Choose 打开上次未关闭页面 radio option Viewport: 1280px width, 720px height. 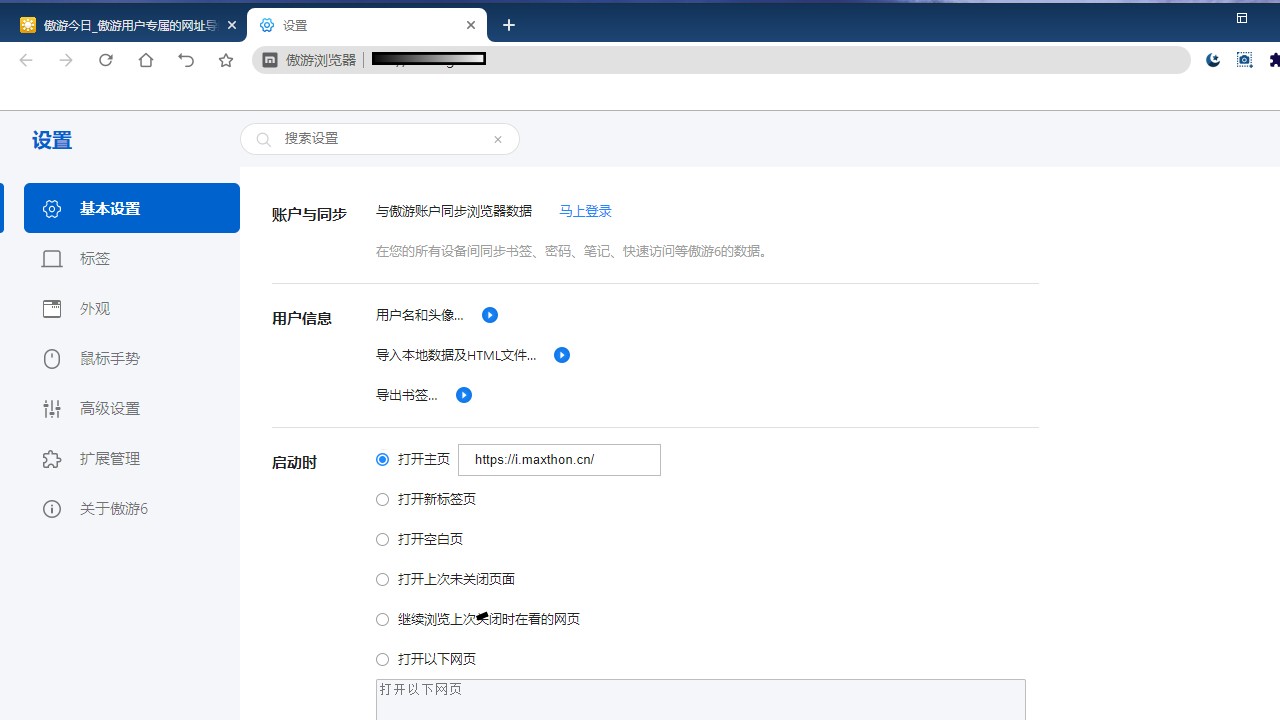(x=382, y=579)
